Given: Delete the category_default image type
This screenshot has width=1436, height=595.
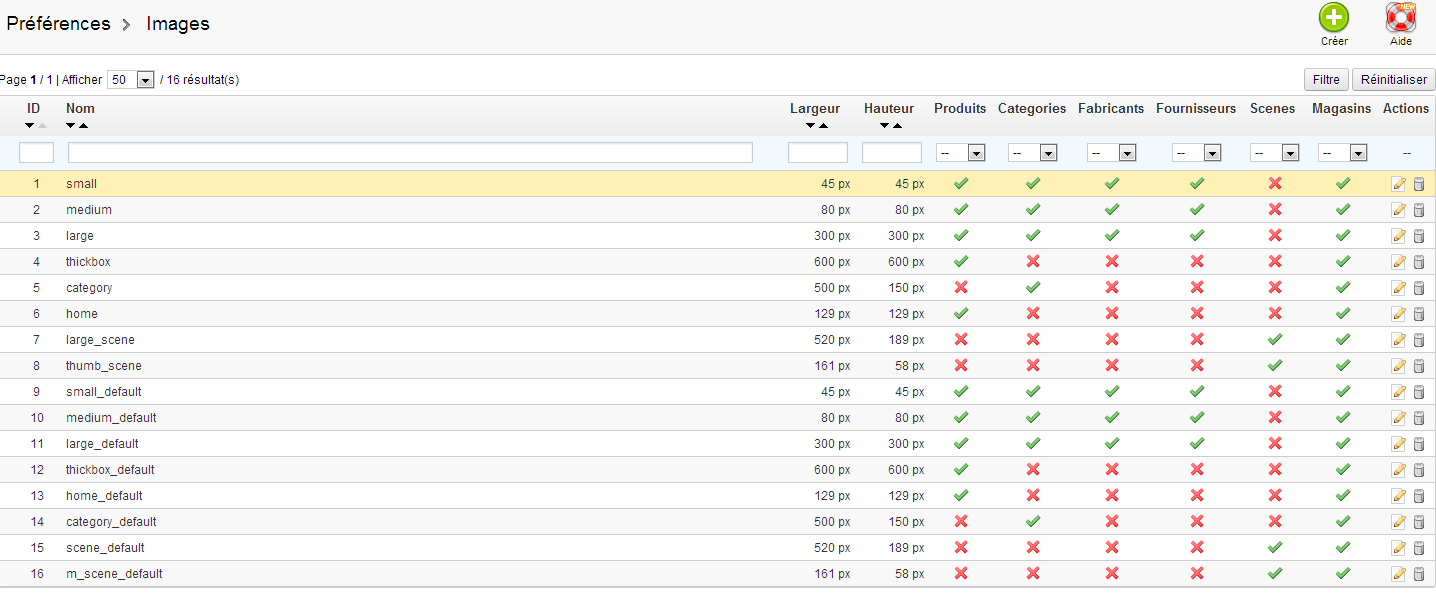Looking at the screenshot, I should 1418,522.
